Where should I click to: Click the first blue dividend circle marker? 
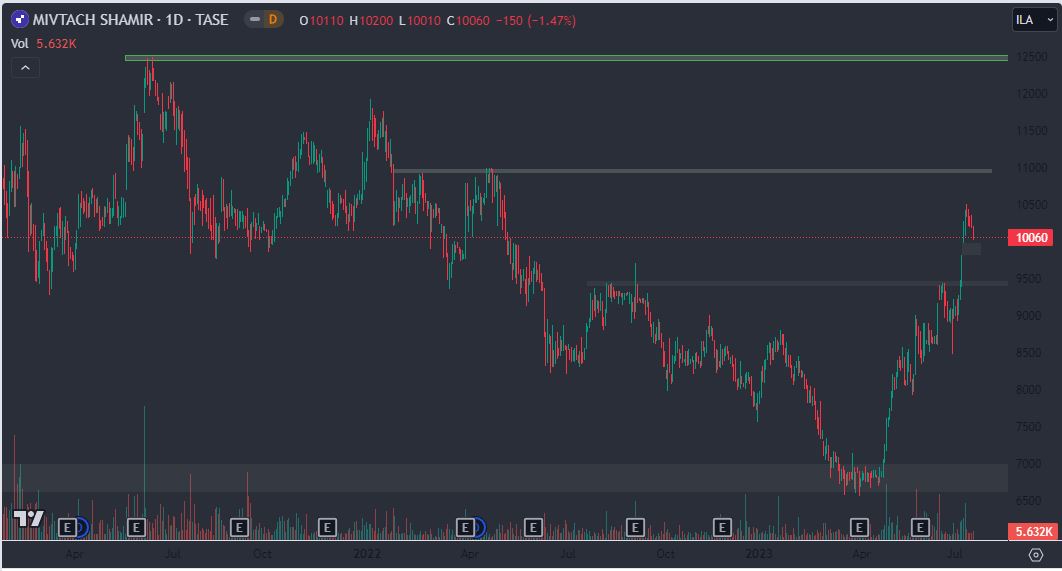tap(81, 527)
